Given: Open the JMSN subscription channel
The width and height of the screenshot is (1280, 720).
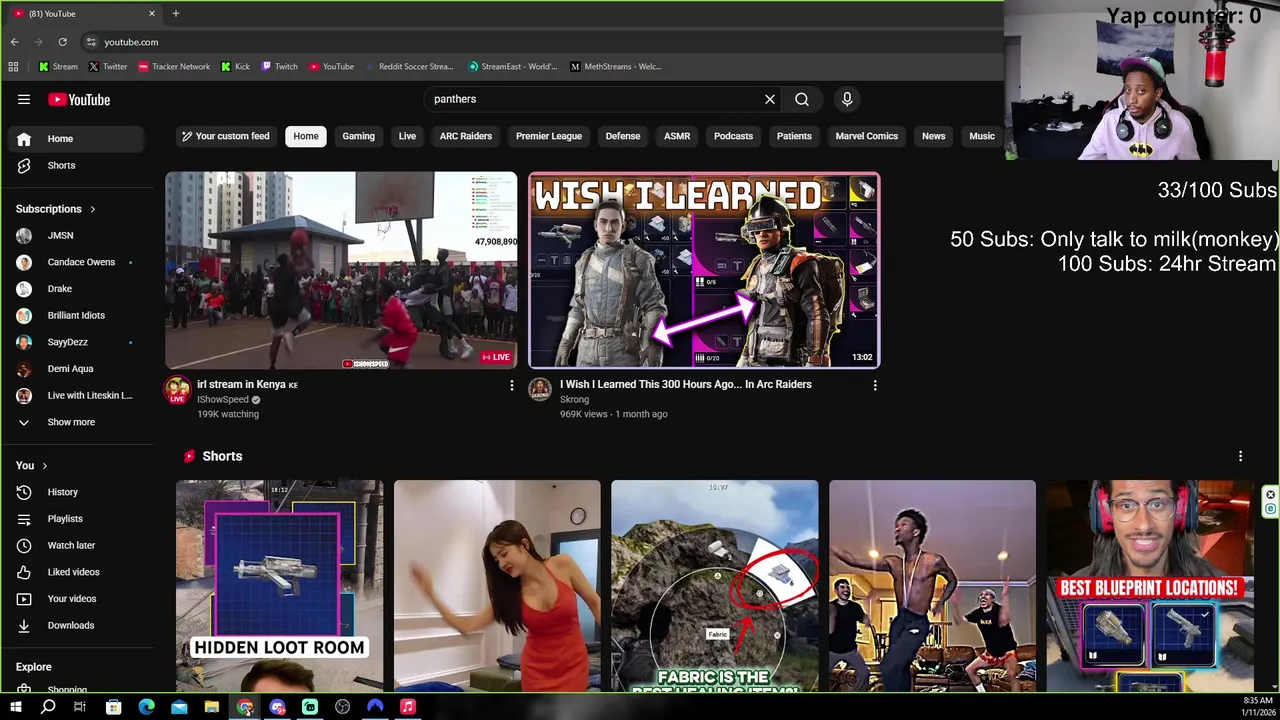Looking at the screenshot, I should 76,235.
